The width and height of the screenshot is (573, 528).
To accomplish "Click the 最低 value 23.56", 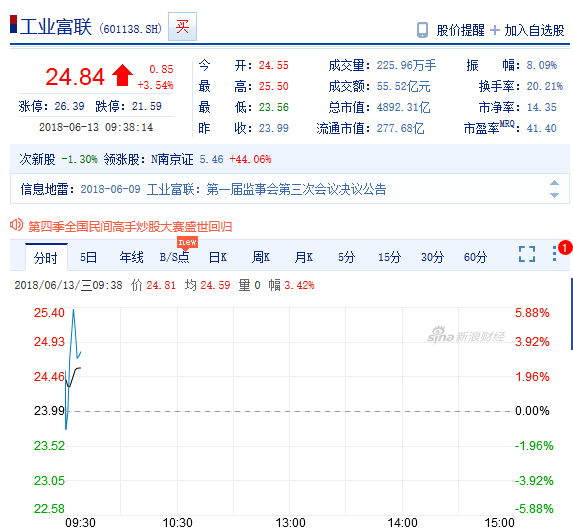I will point(274,107).
